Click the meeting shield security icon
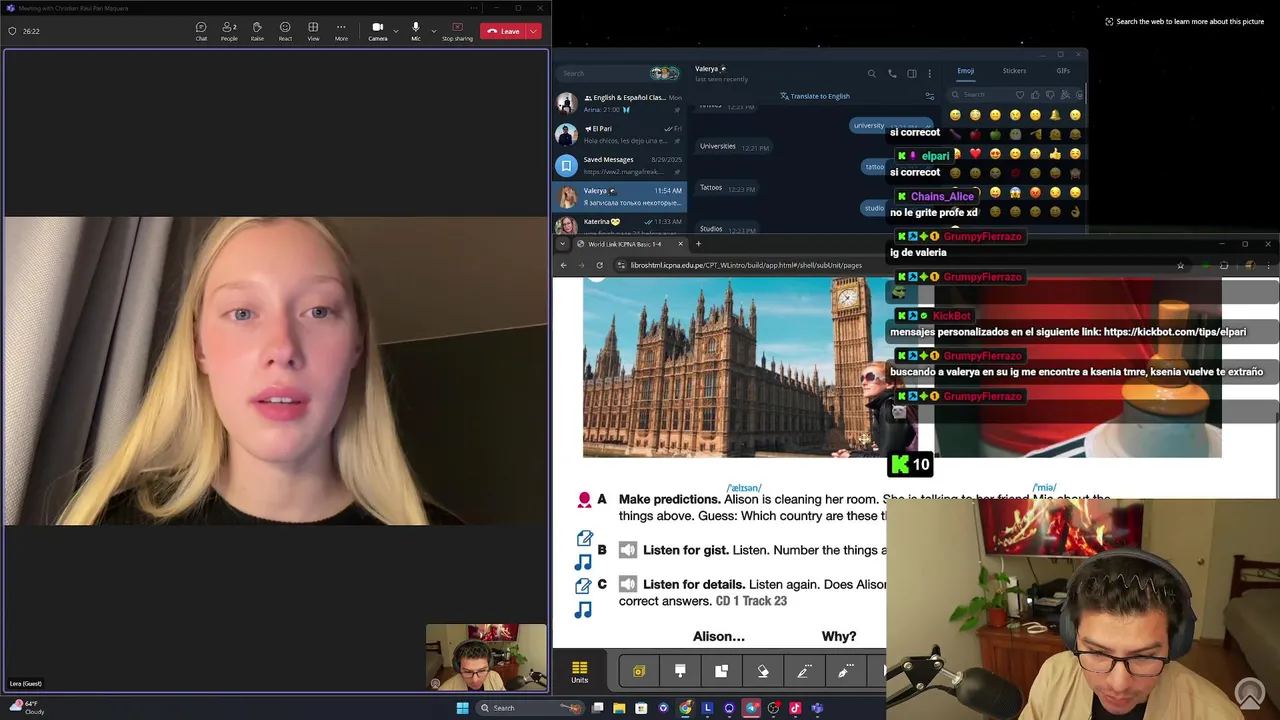 click(12, 31)
